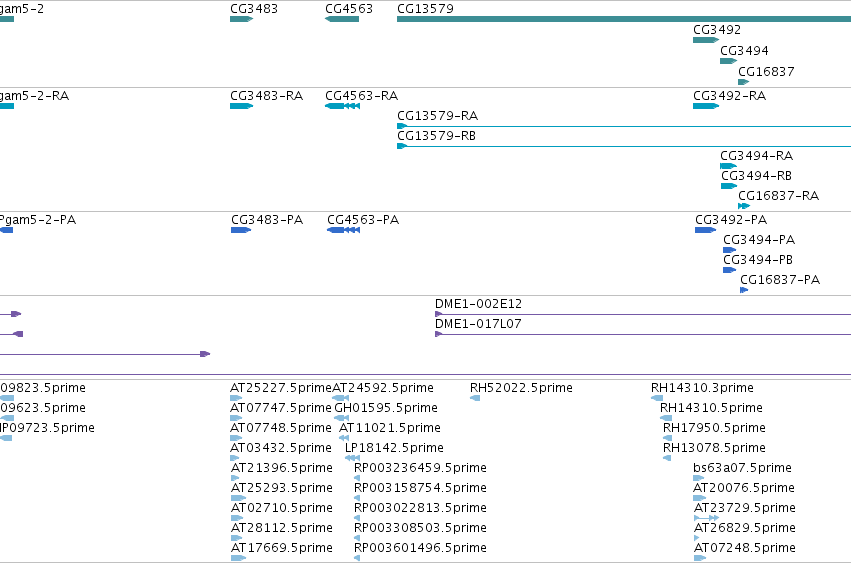This screenshot has width=851, height=563.
Task: Select EST AT07748.5prime
Action: (281, 428)
